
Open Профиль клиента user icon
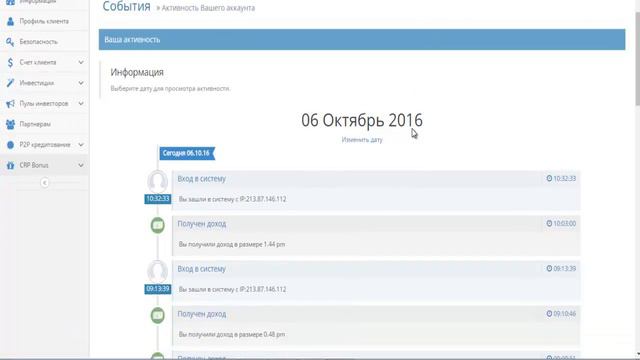pyautogui.click(x=10, y=21)
